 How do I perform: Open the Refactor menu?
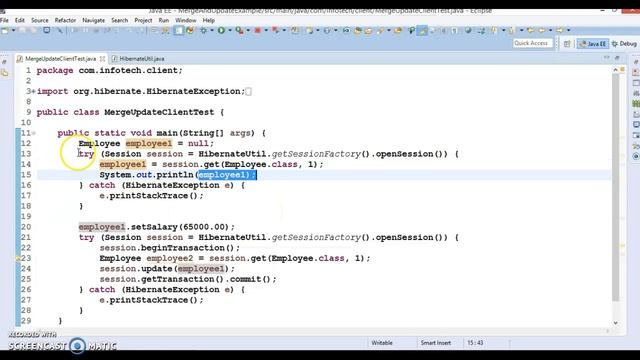[x=65, y=20]
